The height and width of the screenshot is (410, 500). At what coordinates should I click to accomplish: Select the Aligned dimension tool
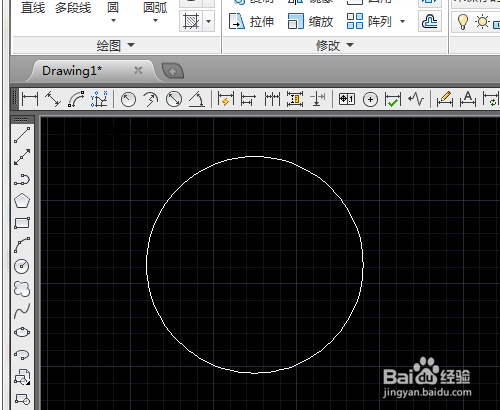click(53, 99)
